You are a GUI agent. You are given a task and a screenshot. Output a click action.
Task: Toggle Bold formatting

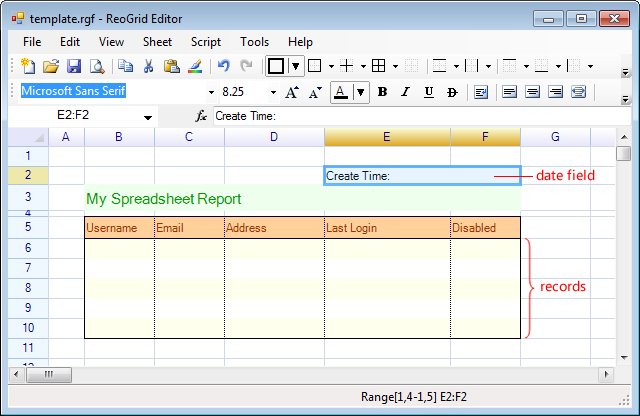381,92
